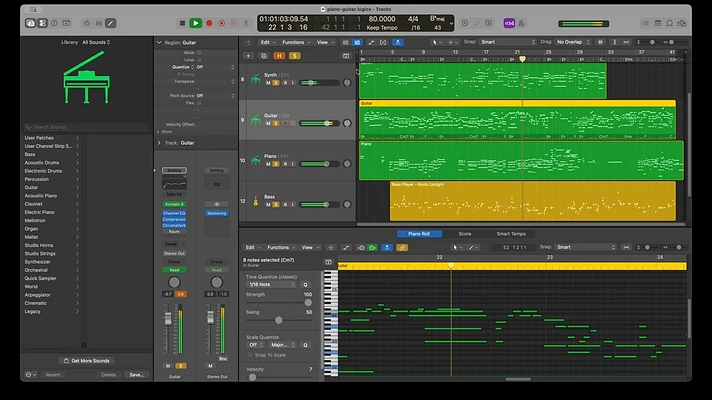Toggle the green MIDI Out button in Piano Roll
This screenshot has height=400, width=712.
click(x=372, y=247)
